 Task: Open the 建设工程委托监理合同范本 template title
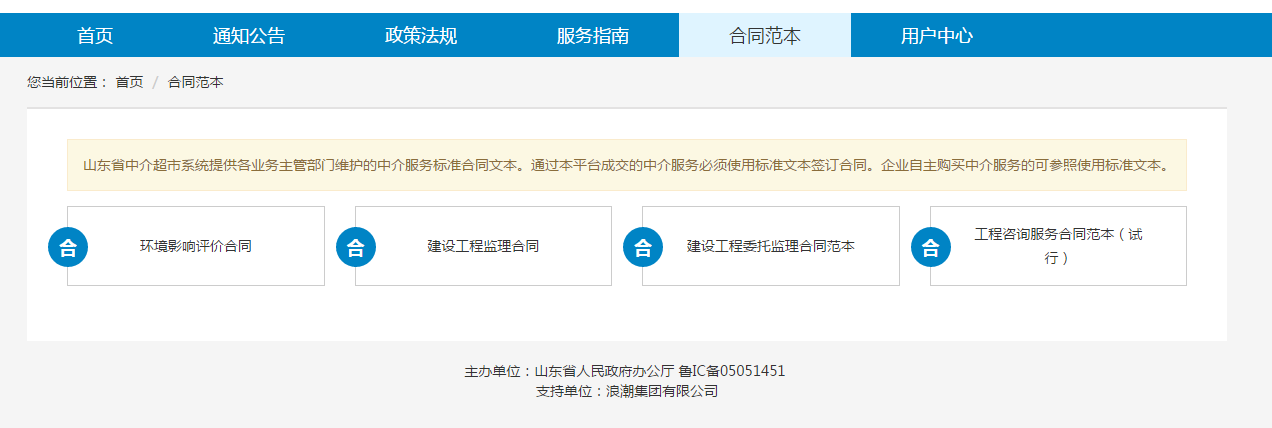[x=771, y=246]
